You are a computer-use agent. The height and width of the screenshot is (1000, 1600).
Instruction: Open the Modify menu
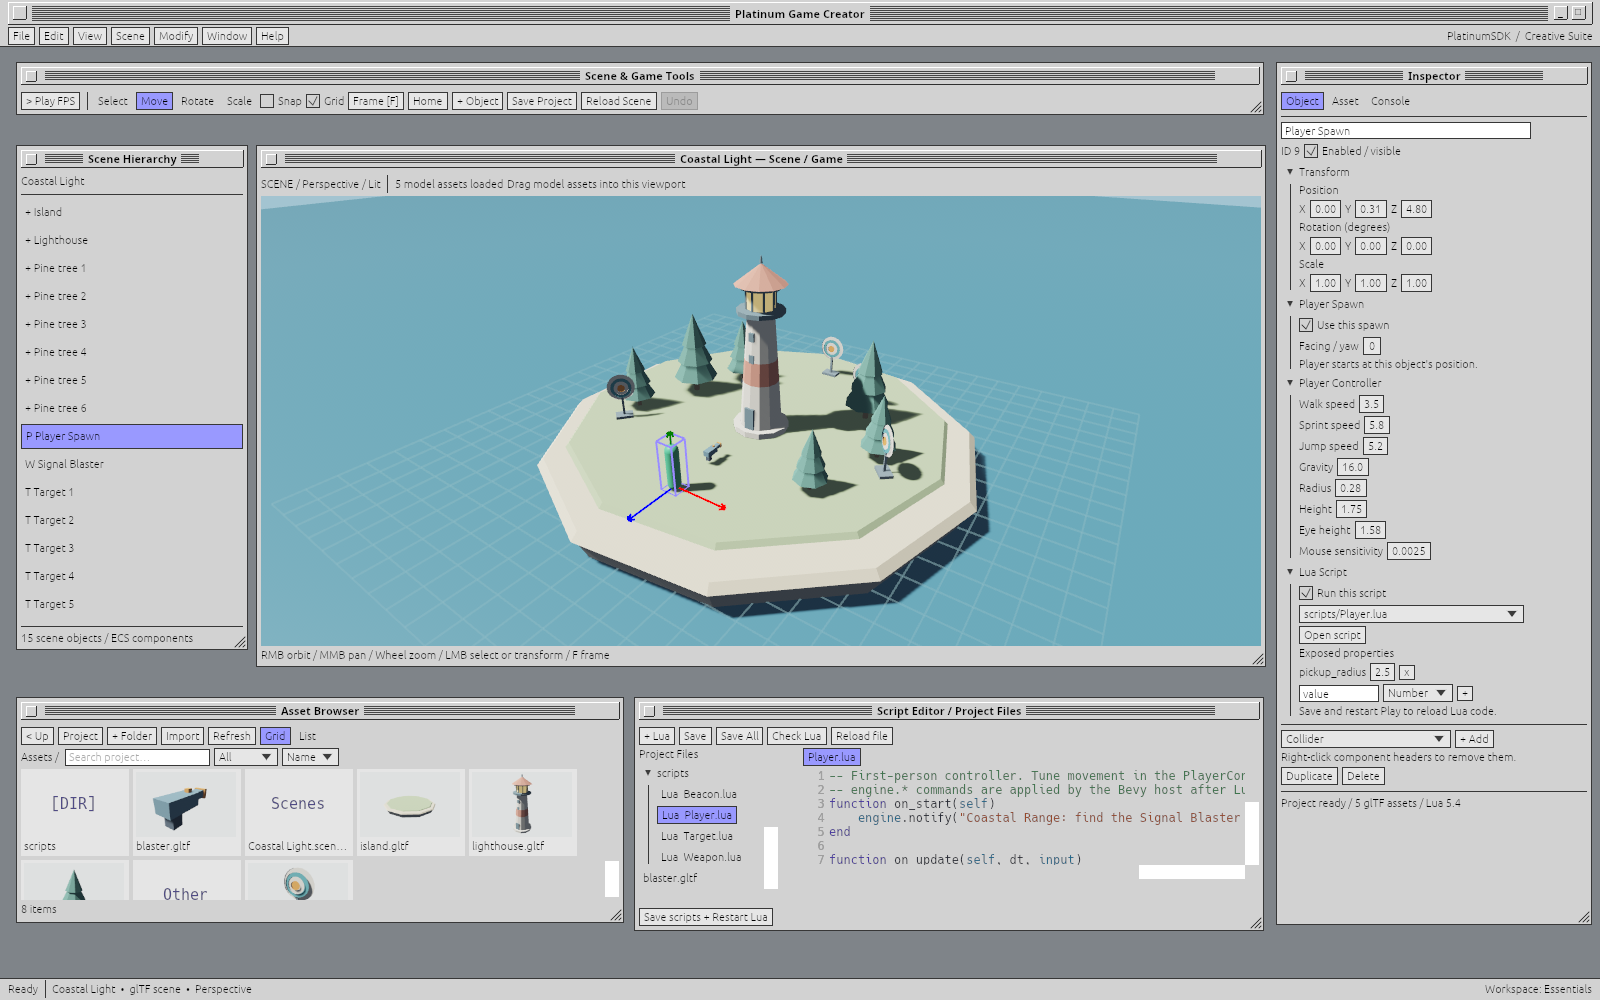click(176, 36)
